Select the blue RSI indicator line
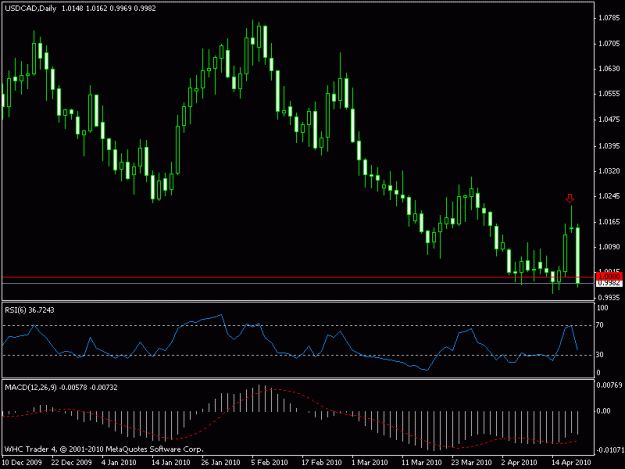 290,342
